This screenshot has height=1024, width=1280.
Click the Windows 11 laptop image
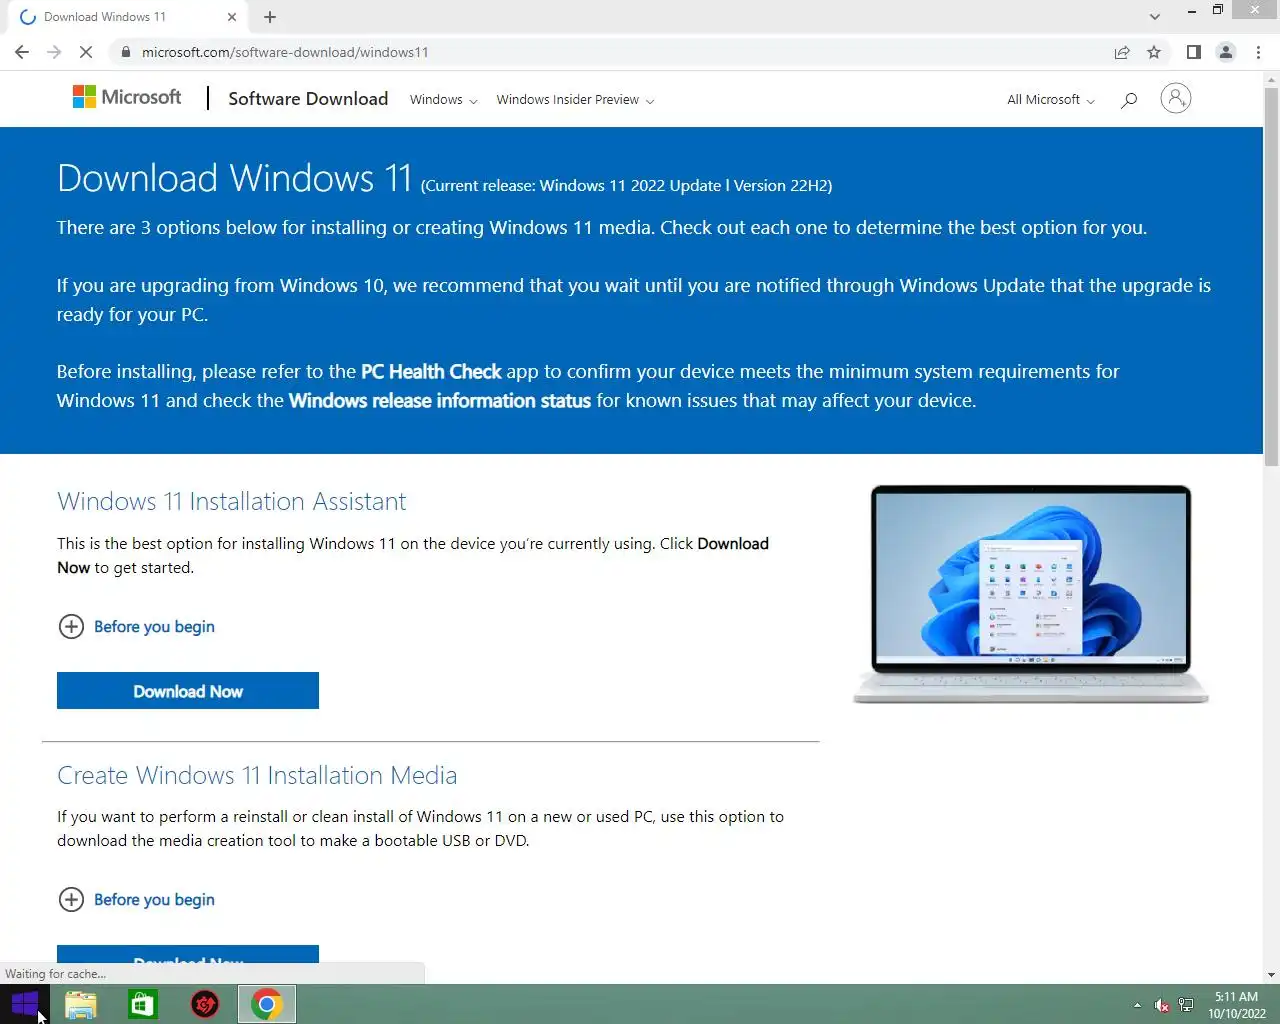pyautogui.click(x=1031, y=594)
